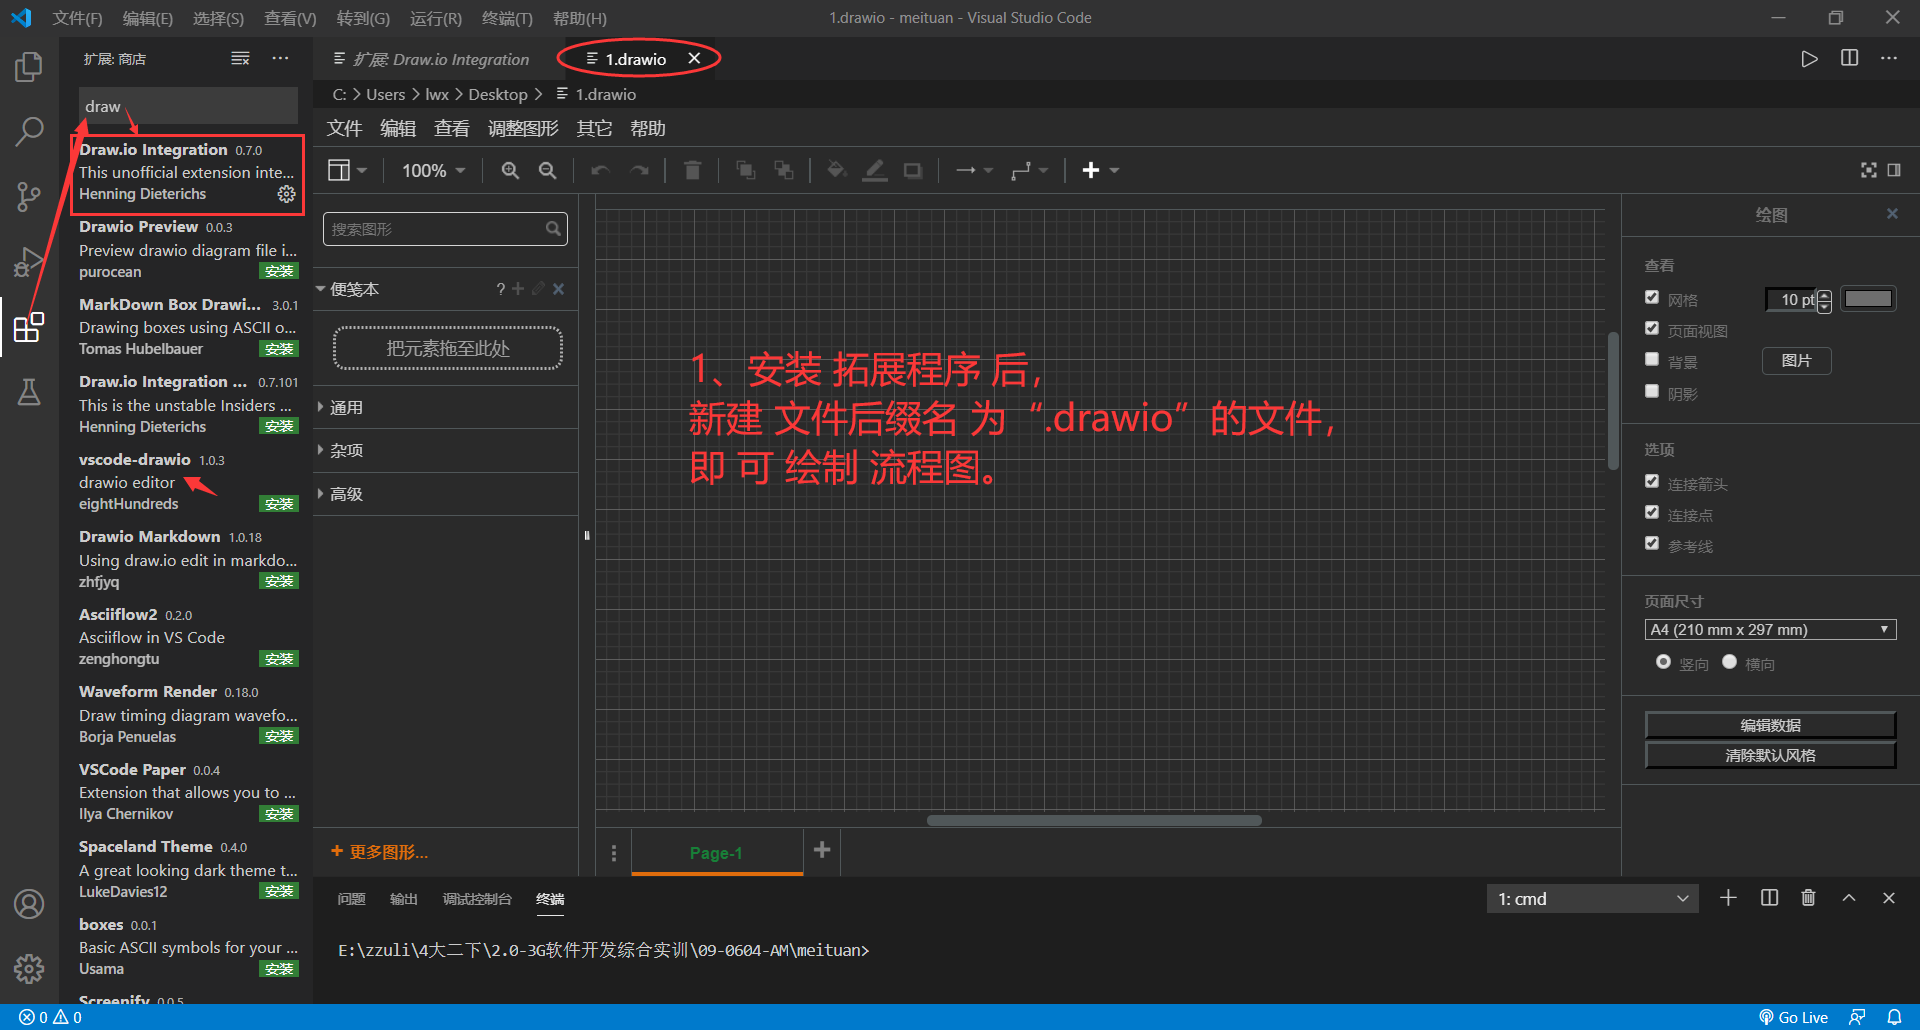Screen dimensions: 1920x1030
Task: Open the insert plus dropdown
Action: pos(1100,171)
